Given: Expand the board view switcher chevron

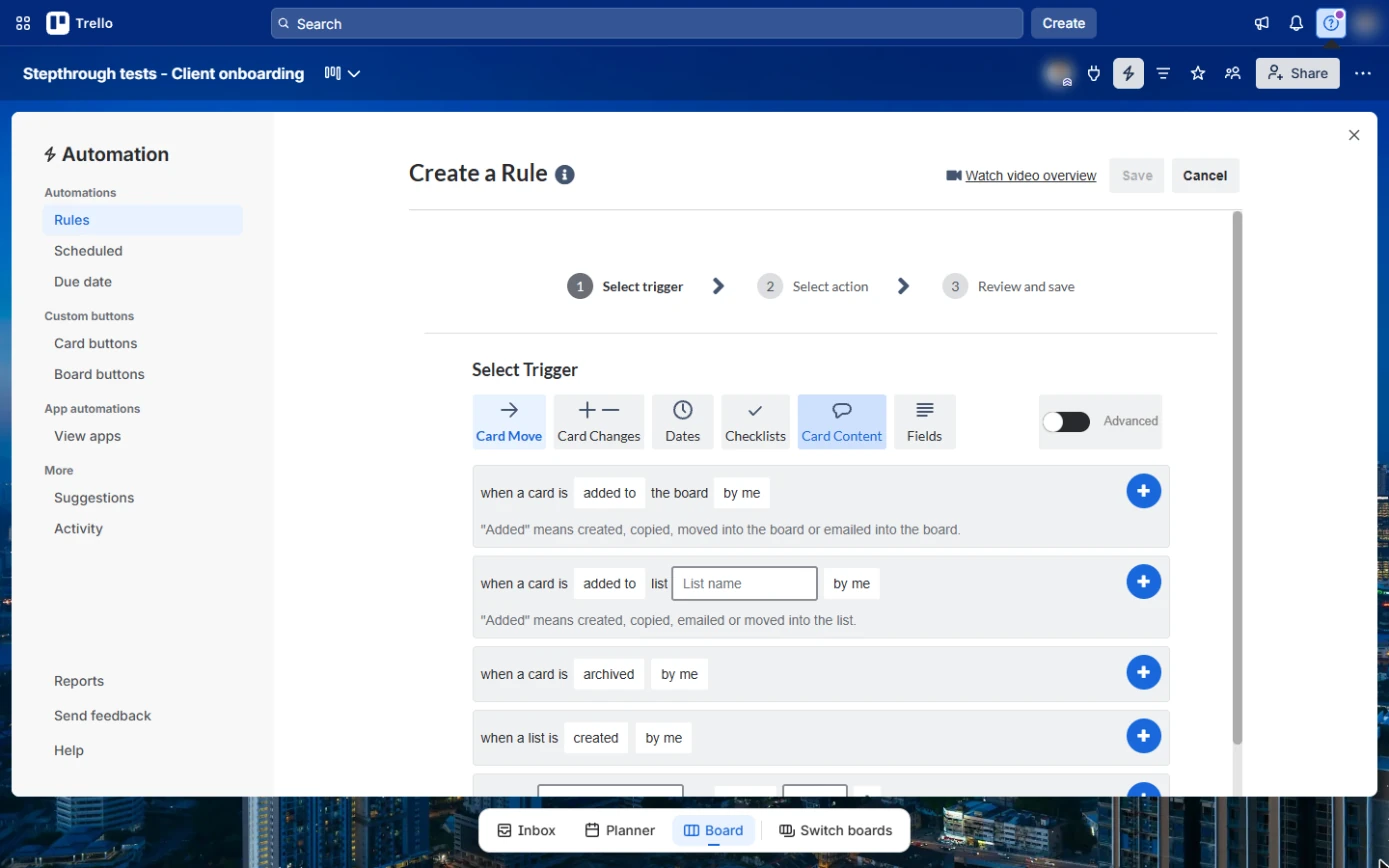Looking at the screenshot, I should pyautogui.click(x=353, y=73).
